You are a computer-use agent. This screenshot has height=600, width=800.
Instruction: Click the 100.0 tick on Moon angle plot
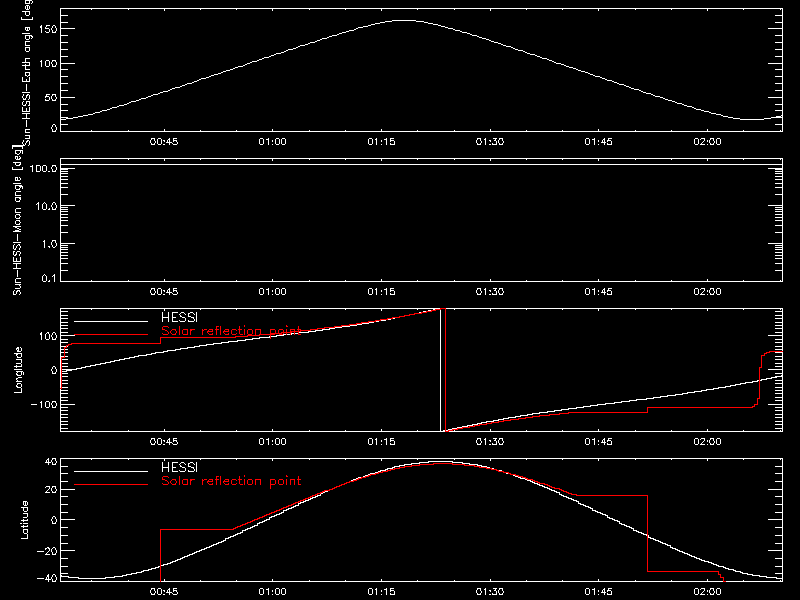[44, 169]
